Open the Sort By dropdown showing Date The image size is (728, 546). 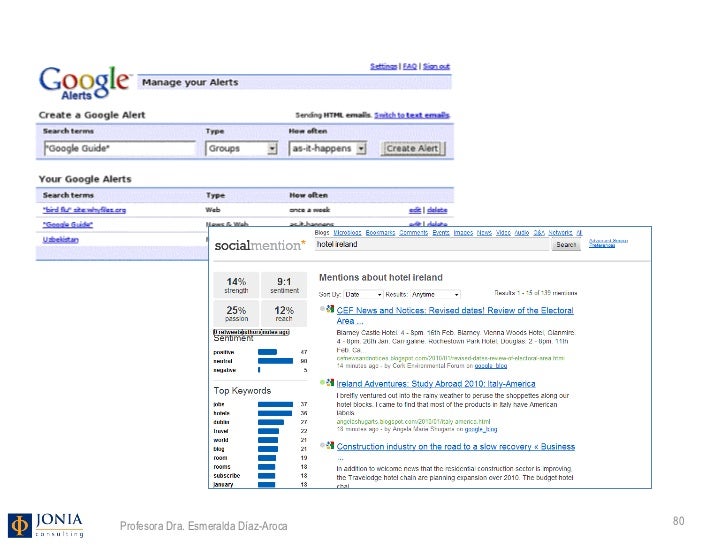pyautogui.click(x=363, y=294)
